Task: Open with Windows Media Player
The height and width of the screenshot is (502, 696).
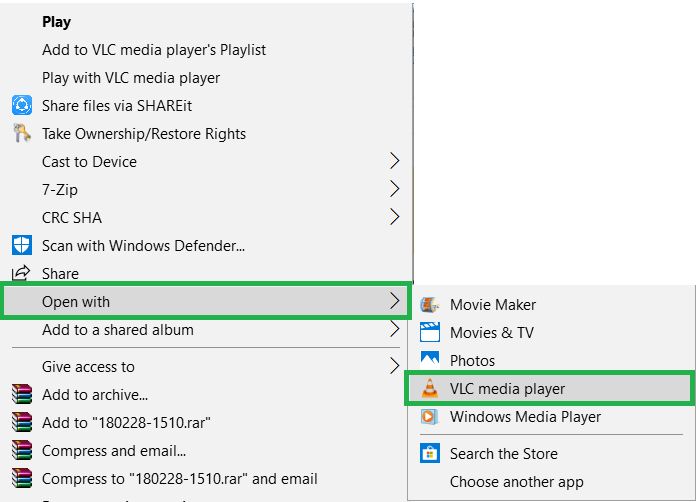Action: pos(526,417)
